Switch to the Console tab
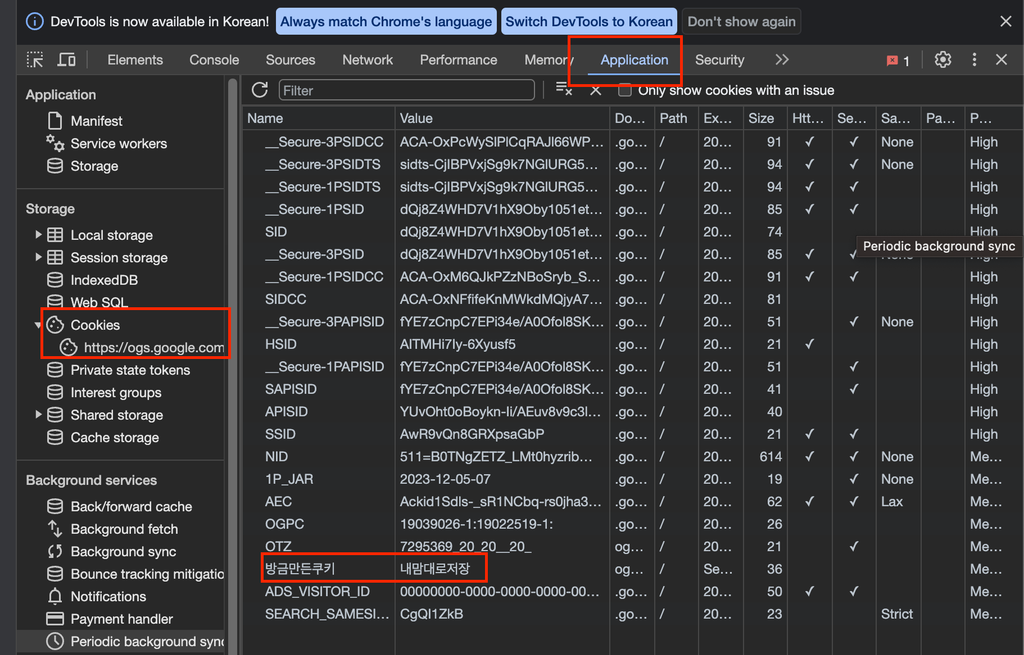Viewport: 1024px width, 655px height. pos(214,59)
